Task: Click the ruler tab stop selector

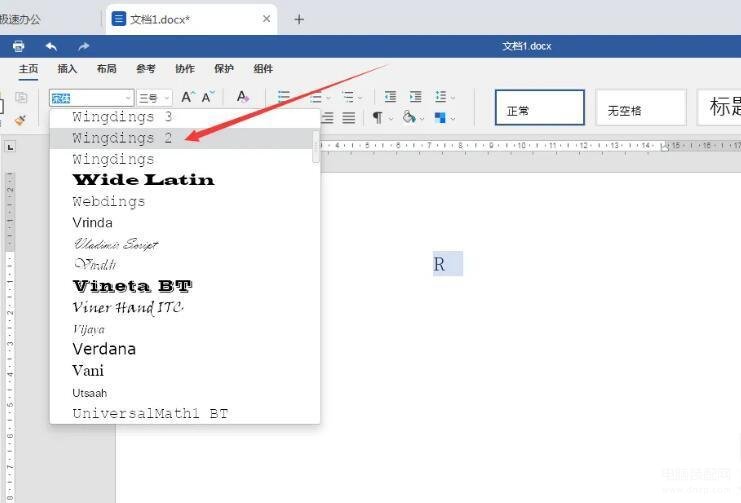Action: (x=10, y=147)
